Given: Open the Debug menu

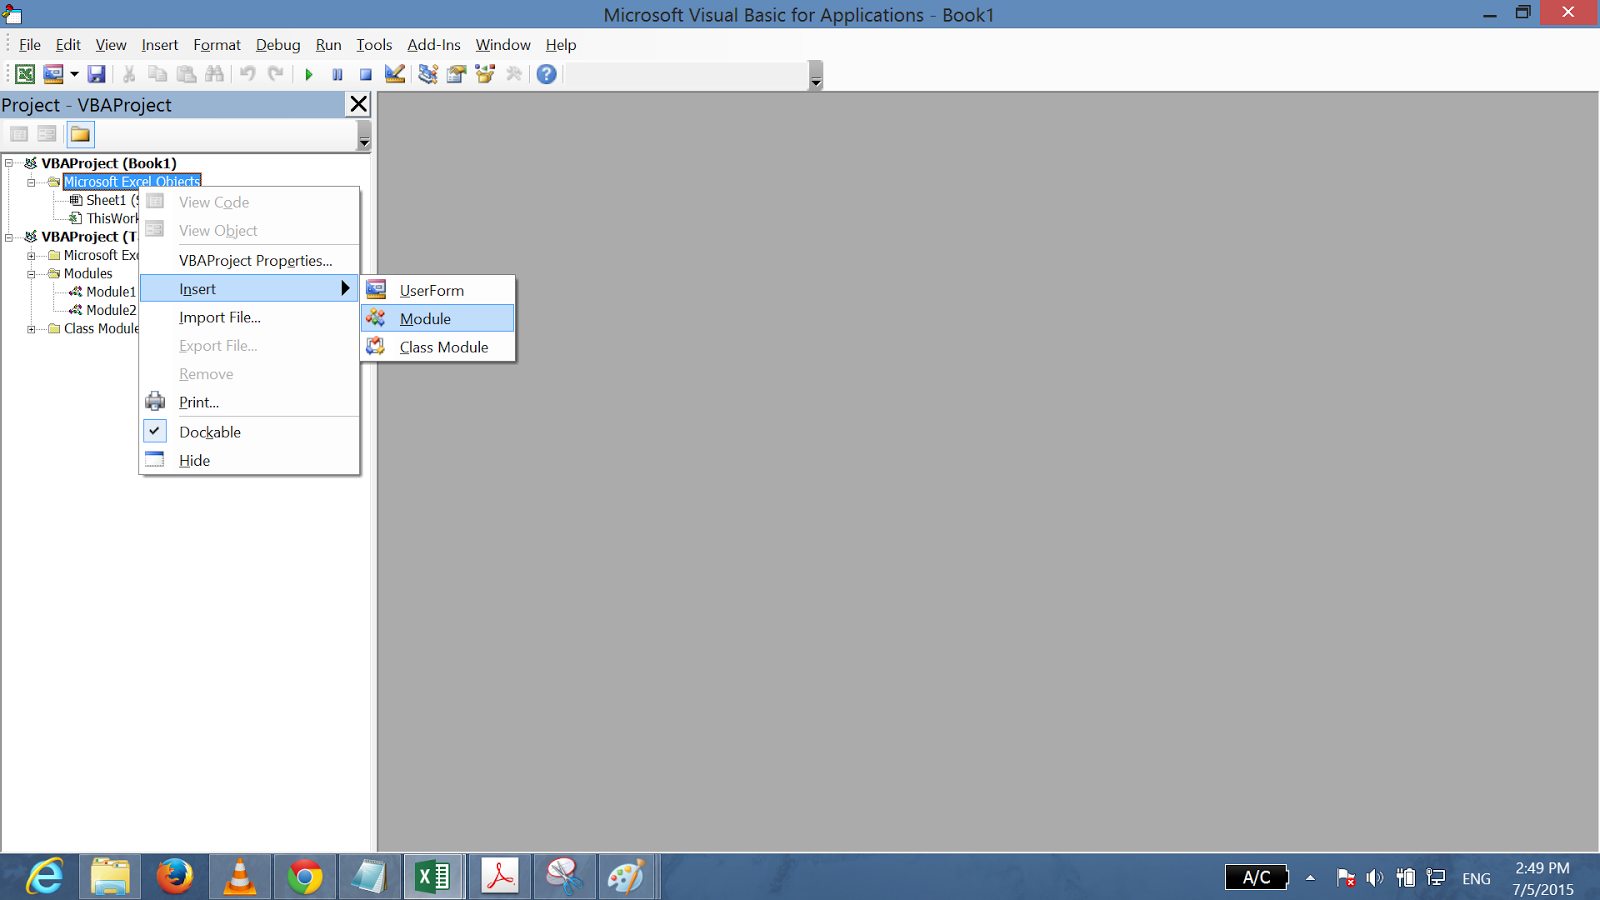Looking at the screenshot, I should 278,45.
